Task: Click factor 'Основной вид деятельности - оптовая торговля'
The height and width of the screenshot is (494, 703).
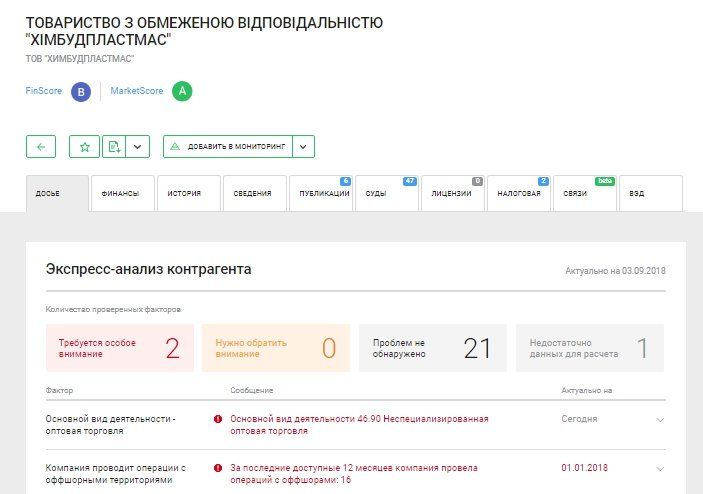Action: click(110, 425)
